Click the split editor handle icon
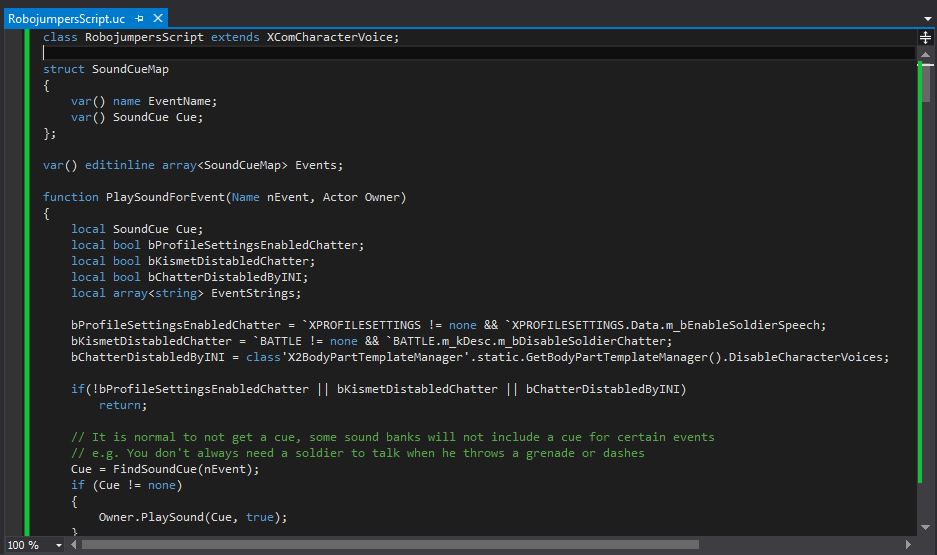 point(925,38)
